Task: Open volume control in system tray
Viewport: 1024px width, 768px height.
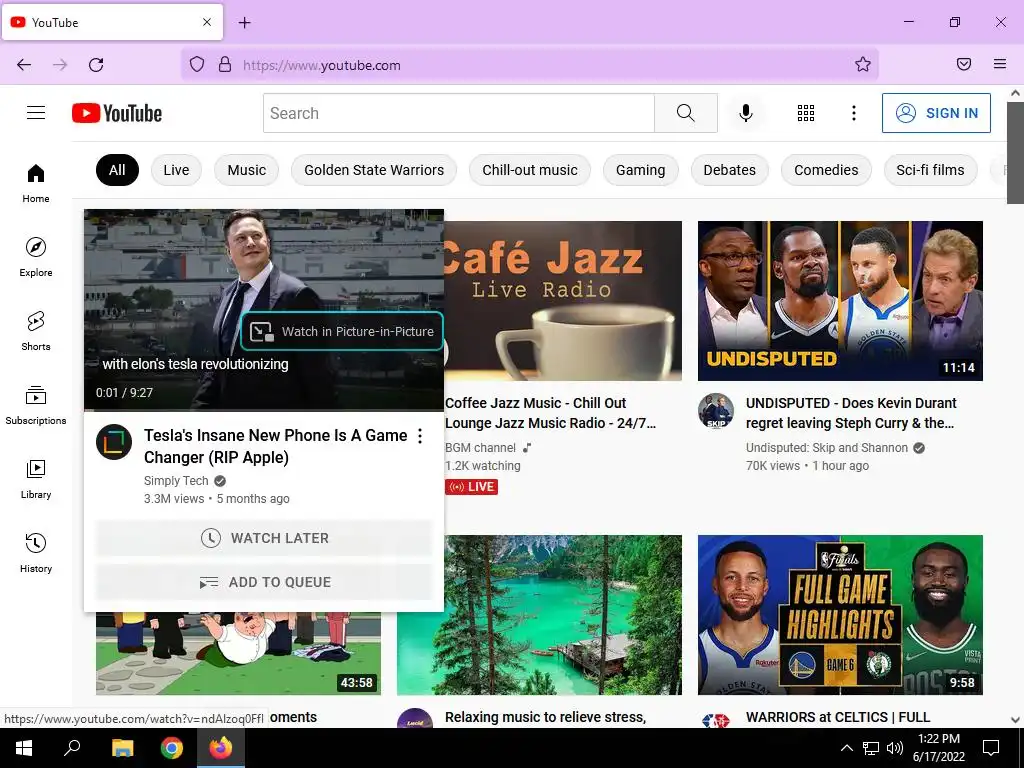Action: pyautogui.click(x=895, y=748)
